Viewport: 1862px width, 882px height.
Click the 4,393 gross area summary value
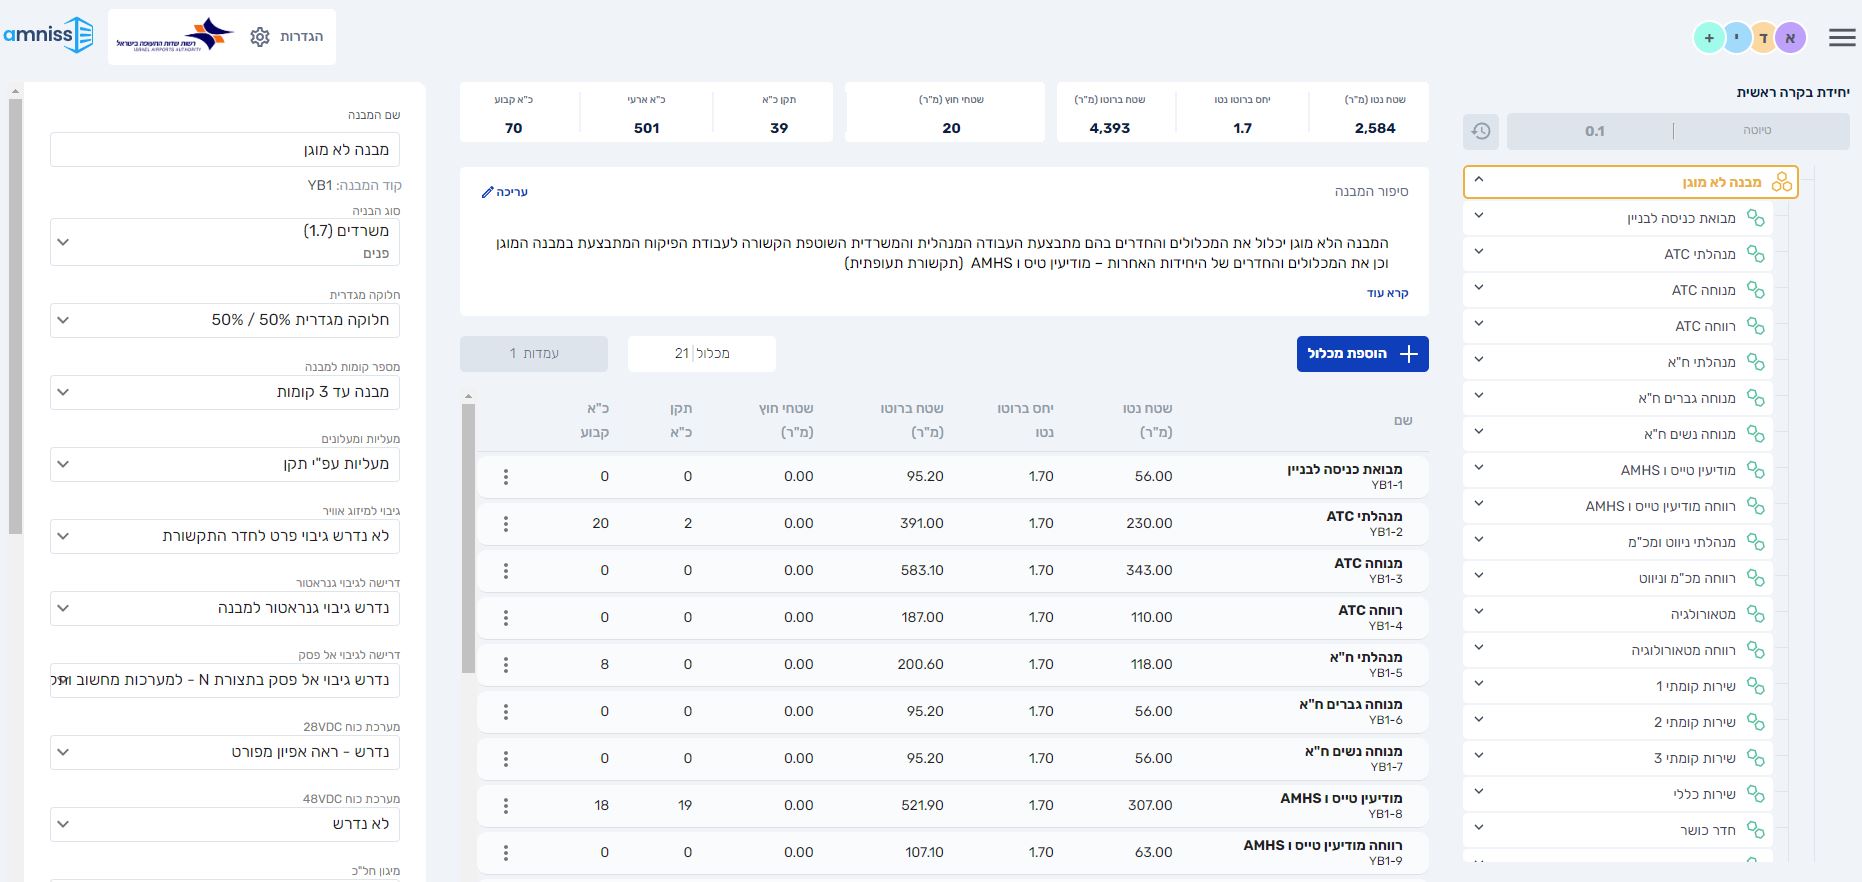[x=1110, y=128]
